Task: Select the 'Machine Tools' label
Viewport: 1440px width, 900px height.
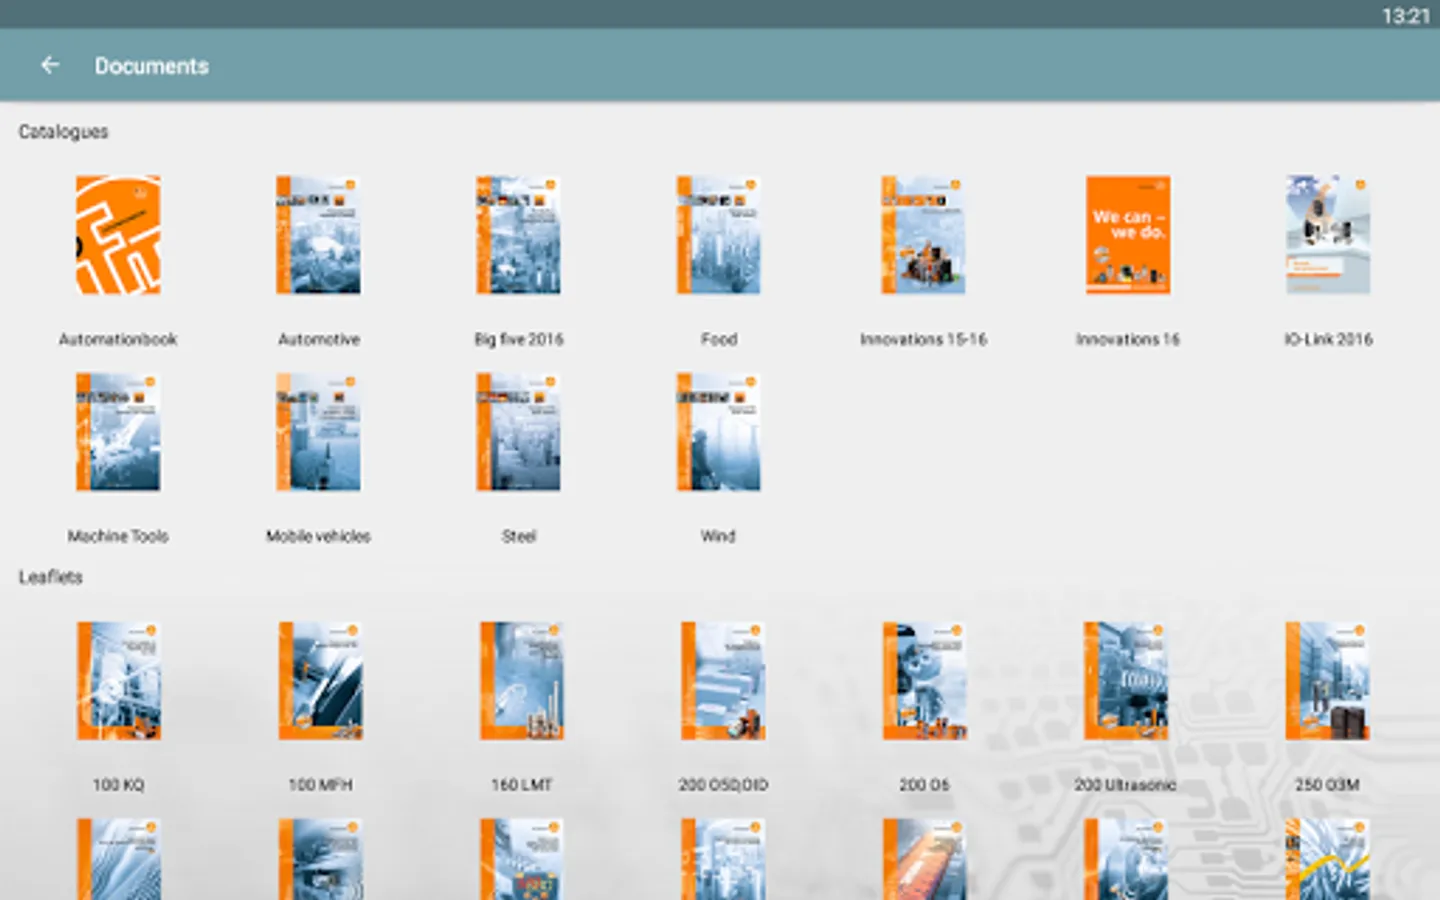Action: pos(118,537)
